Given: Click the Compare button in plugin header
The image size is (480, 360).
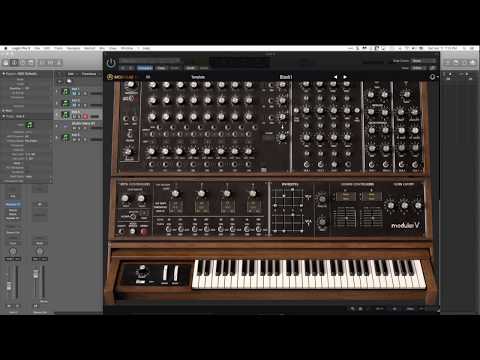Looking at the screenshot, I should click(145, 68).
